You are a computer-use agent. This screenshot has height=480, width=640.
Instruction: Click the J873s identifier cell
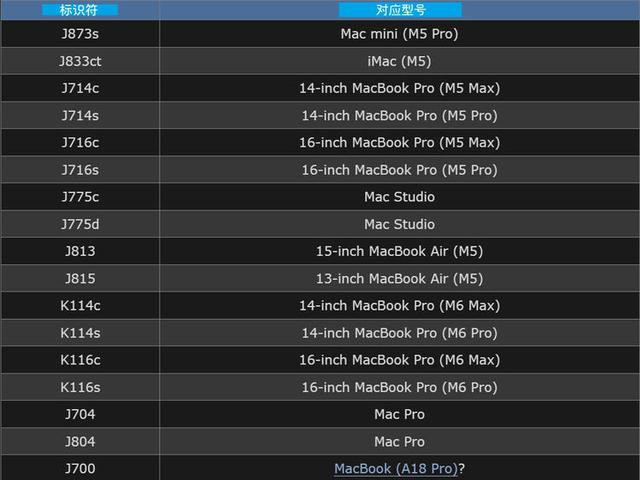[x=80, y=34]
